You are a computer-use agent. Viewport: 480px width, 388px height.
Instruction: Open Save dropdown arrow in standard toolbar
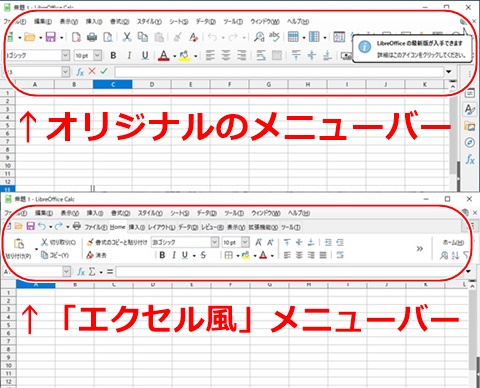62,37
